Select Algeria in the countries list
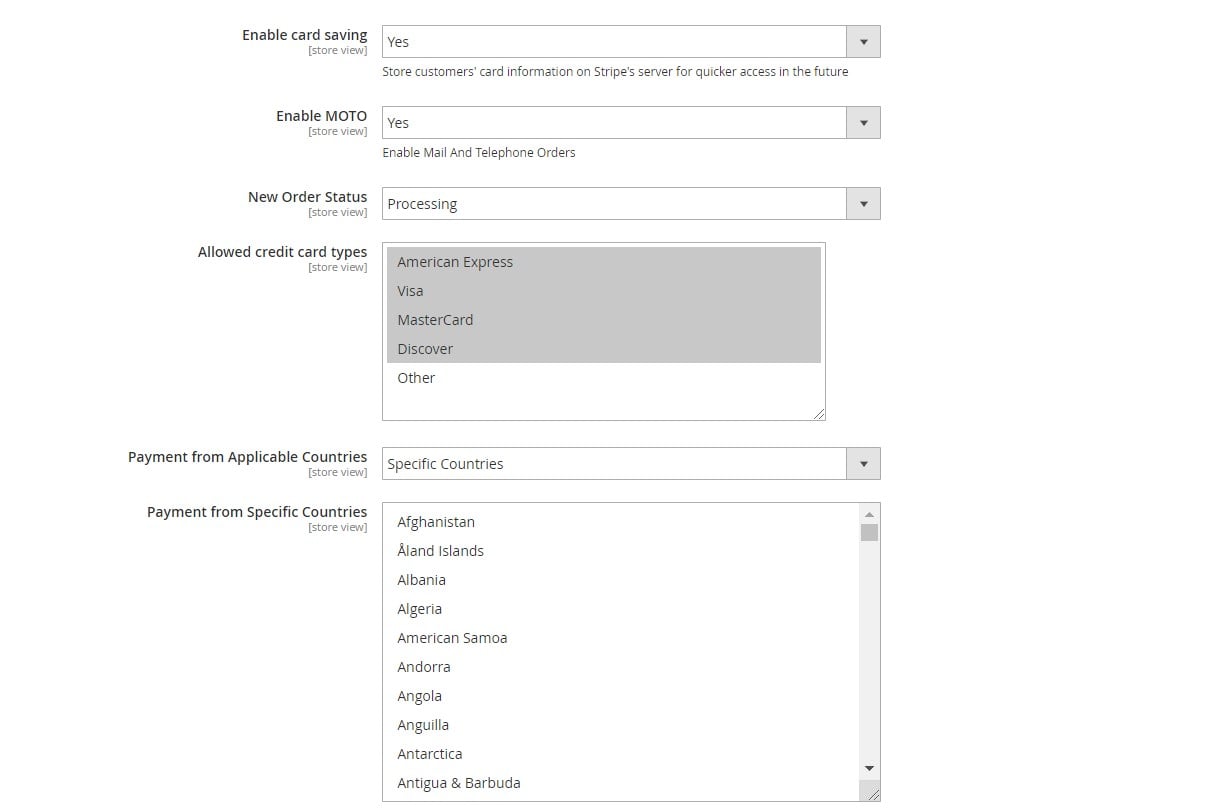 [x=622, y=609]
